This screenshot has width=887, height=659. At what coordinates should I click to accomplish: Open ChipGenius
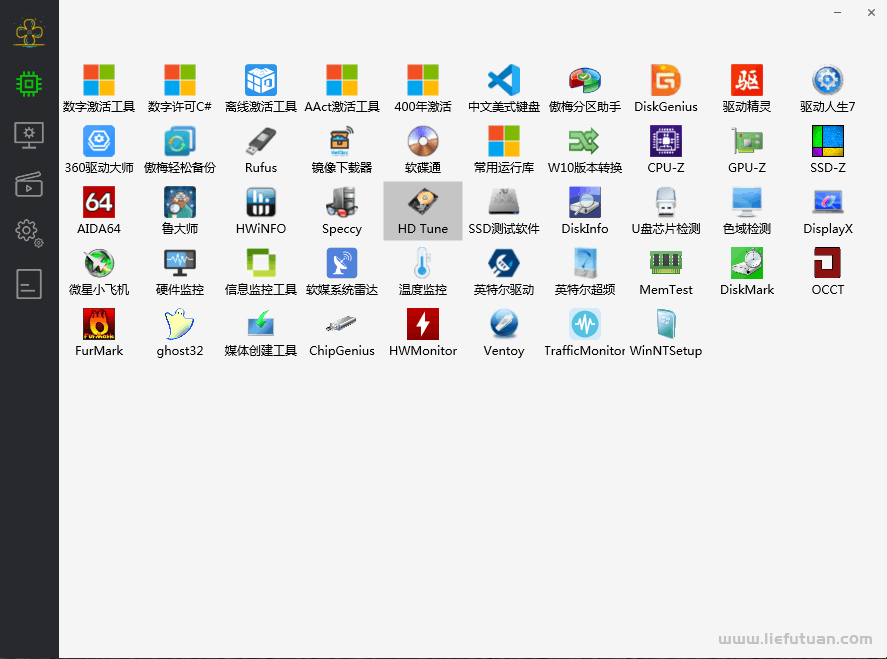coord(342,333)
